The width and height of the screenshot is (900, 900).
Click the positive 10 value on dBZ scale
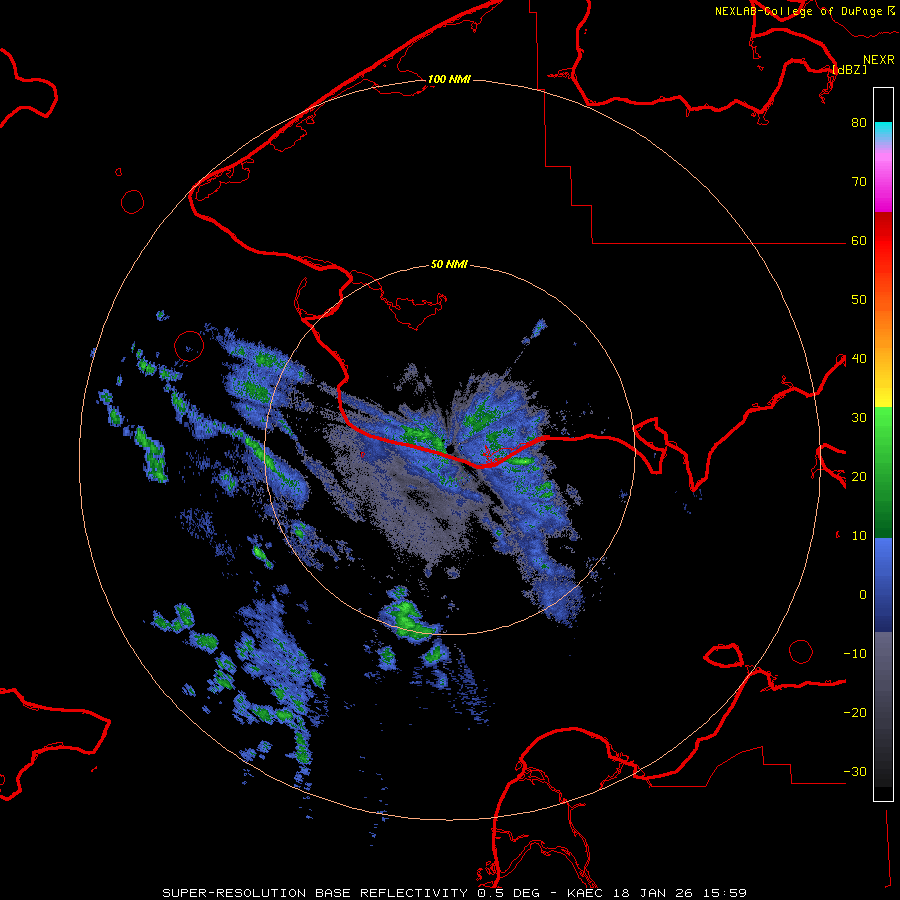[859, 536]
